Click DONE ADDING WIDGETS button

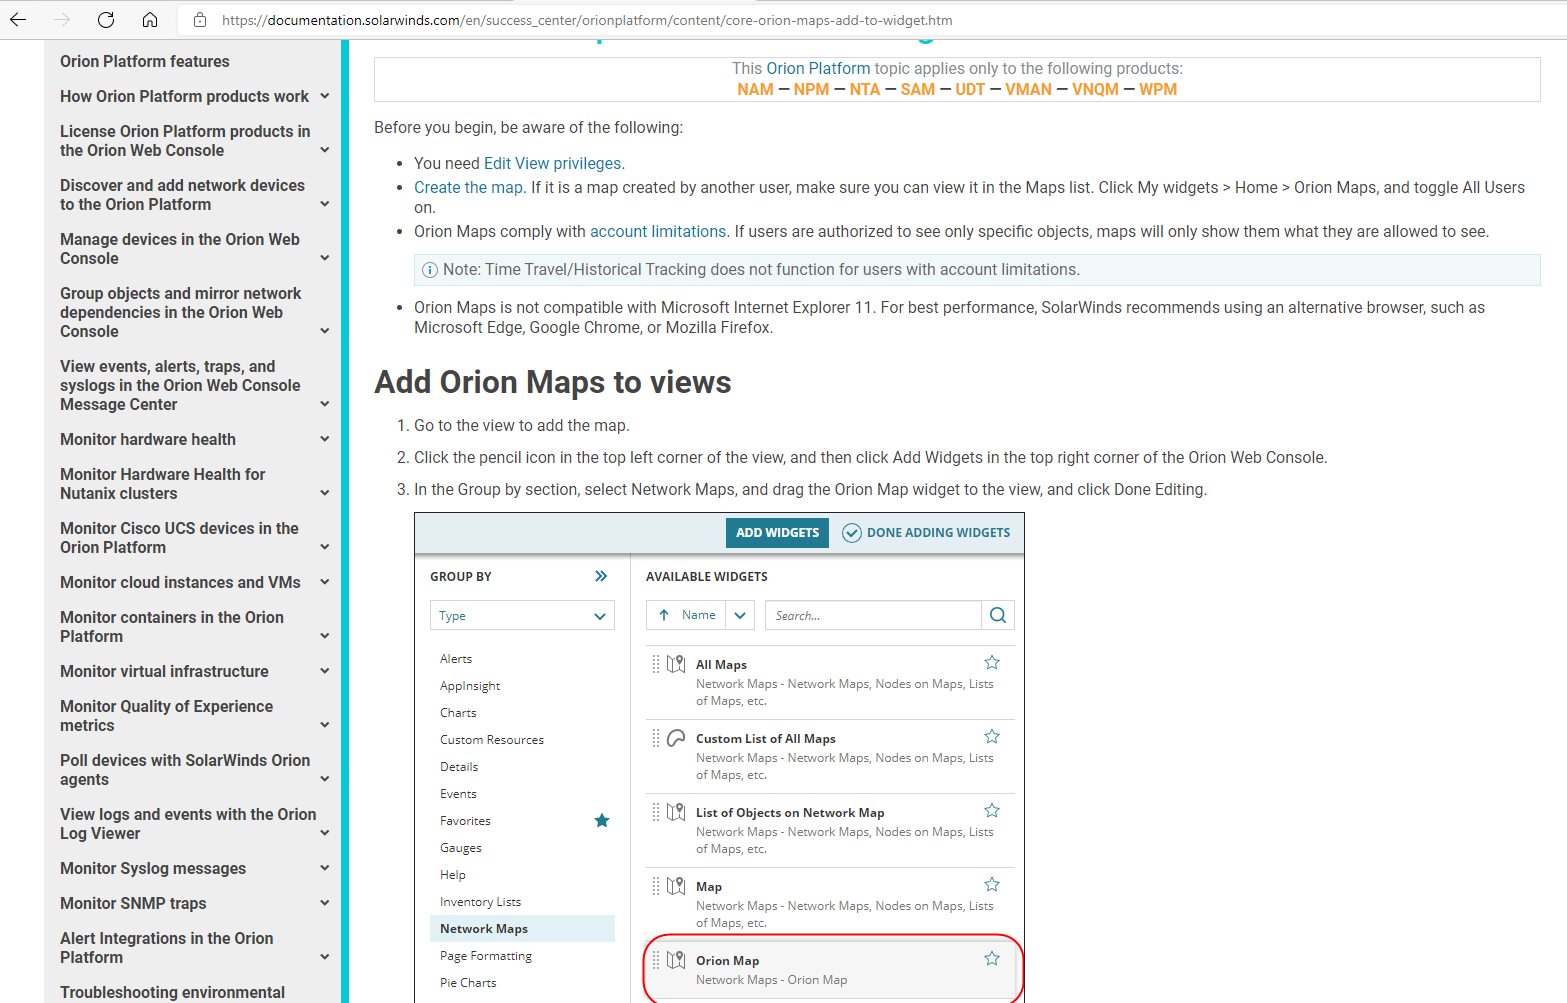point(926,533)
